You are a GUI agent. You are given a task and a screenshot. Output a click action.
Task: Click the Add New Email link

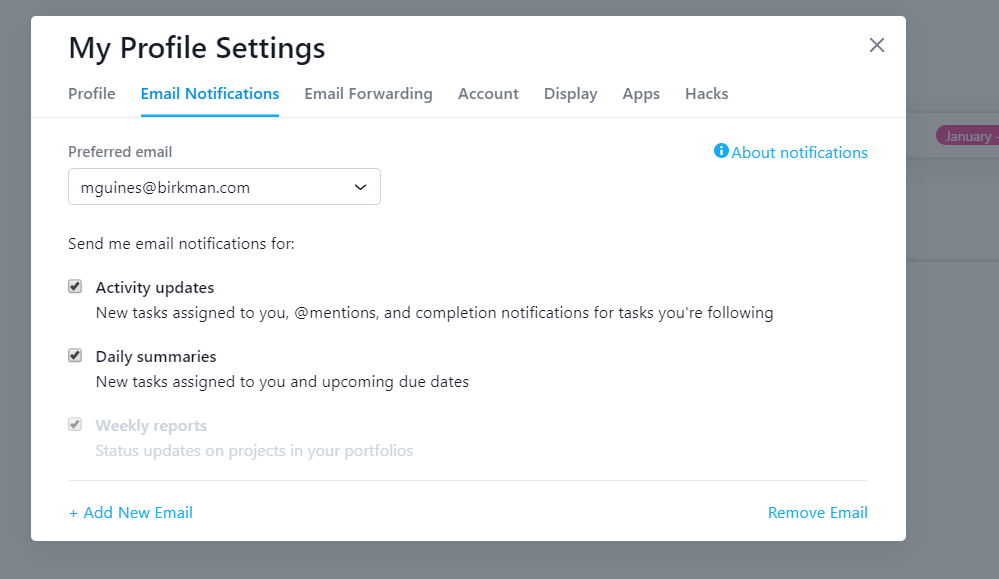tap(130, 513)
